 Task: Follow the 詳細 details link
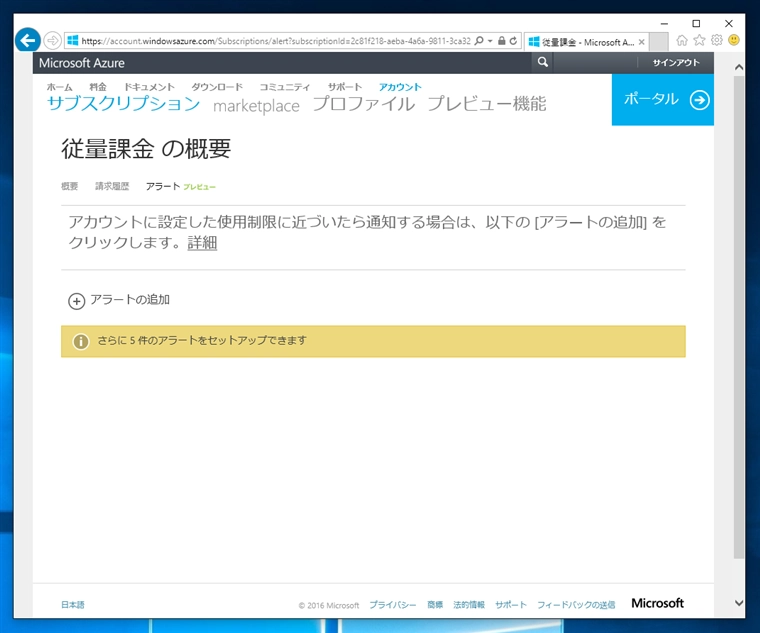pyautogui.click(x=202, y=242)
